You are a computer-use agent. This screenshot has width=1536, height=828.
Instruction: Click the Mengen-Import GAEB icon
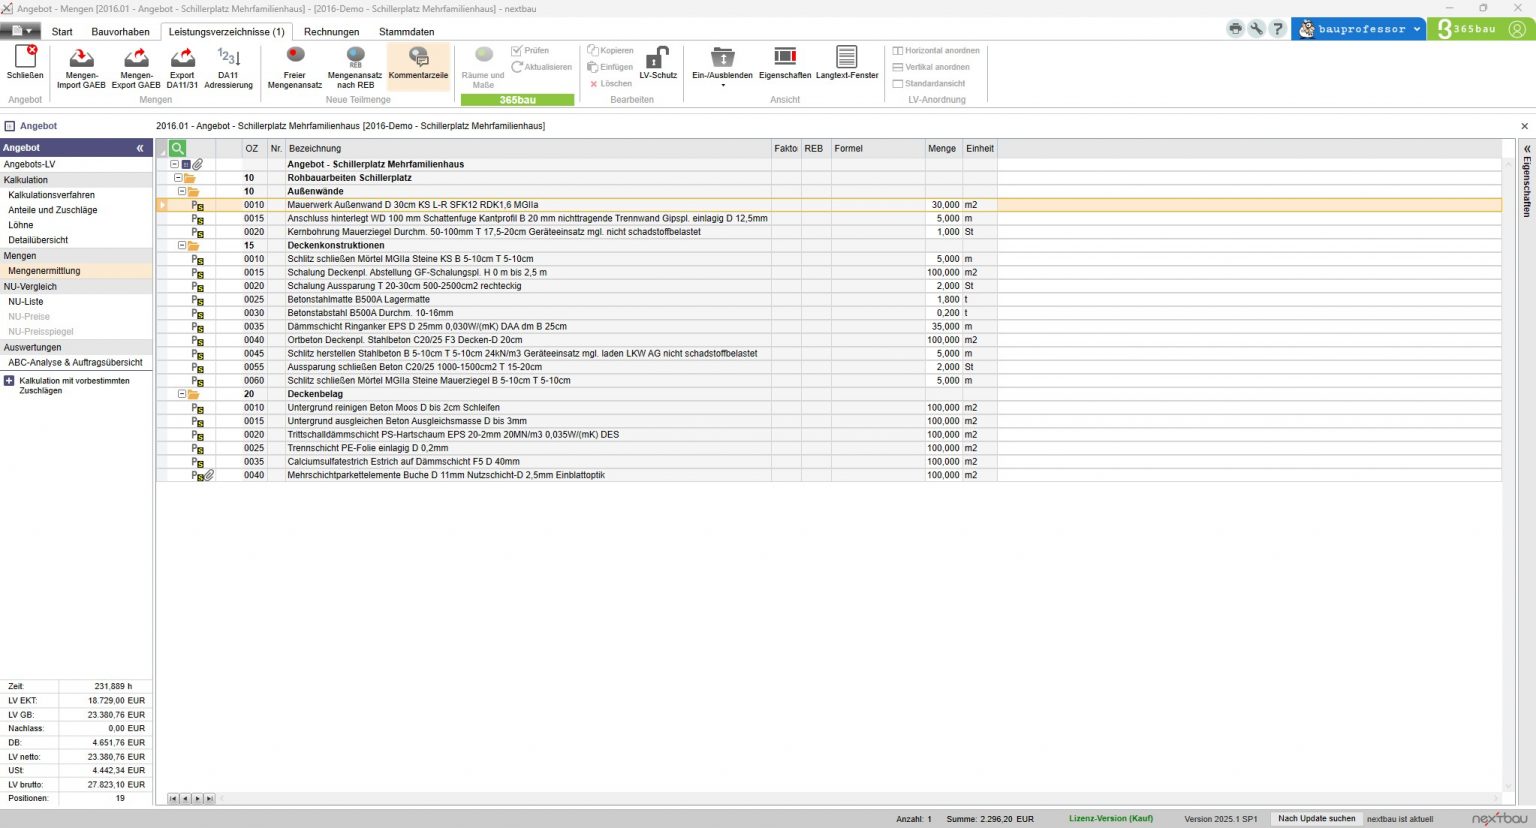coord(81,58)
